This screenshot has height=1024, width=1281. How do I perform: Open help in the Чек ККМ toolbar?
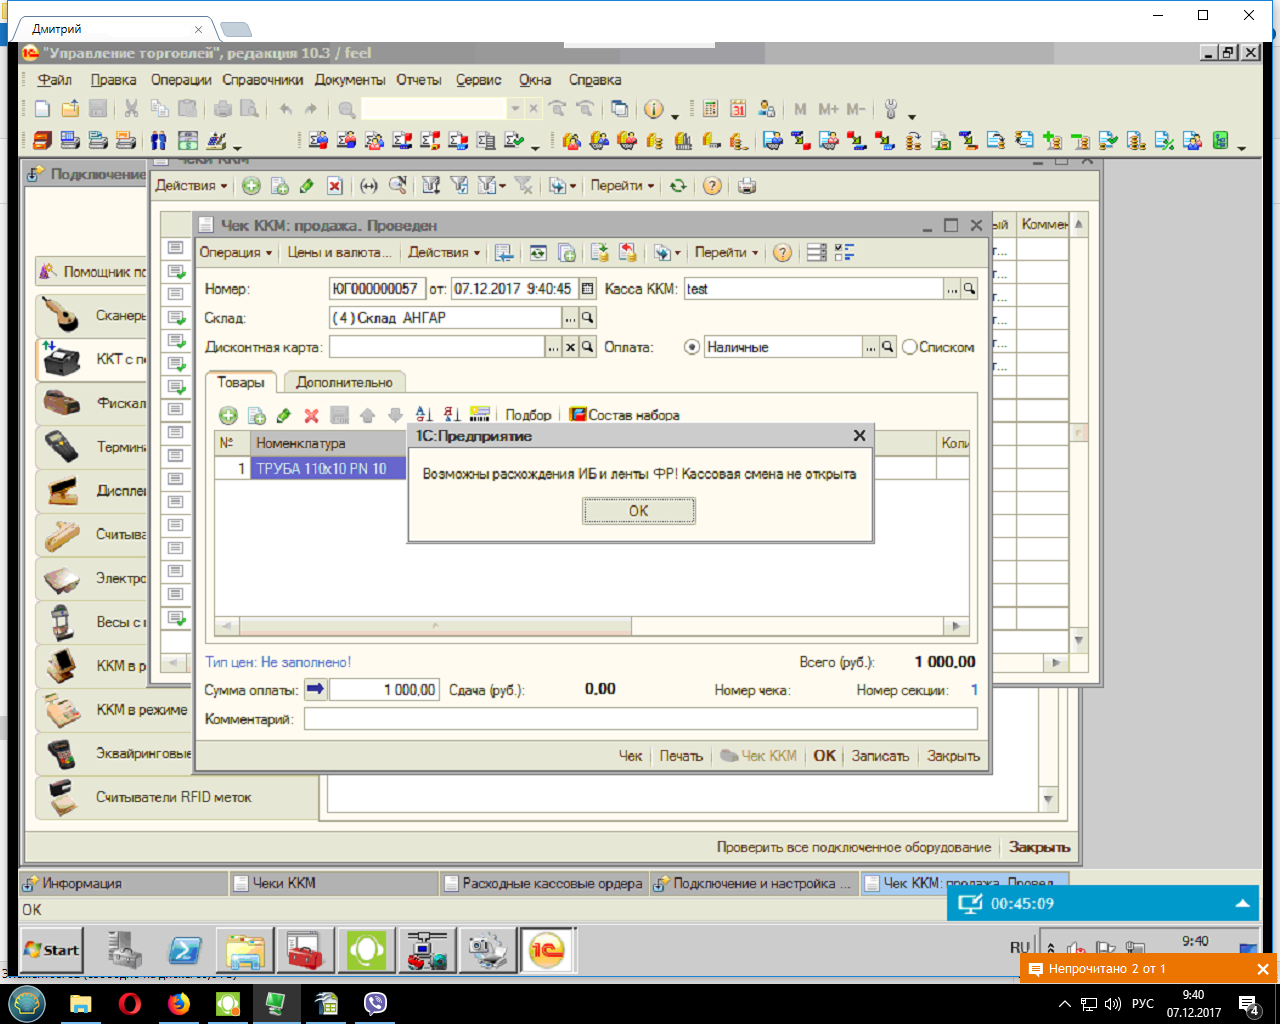click(x=783, y=253)
